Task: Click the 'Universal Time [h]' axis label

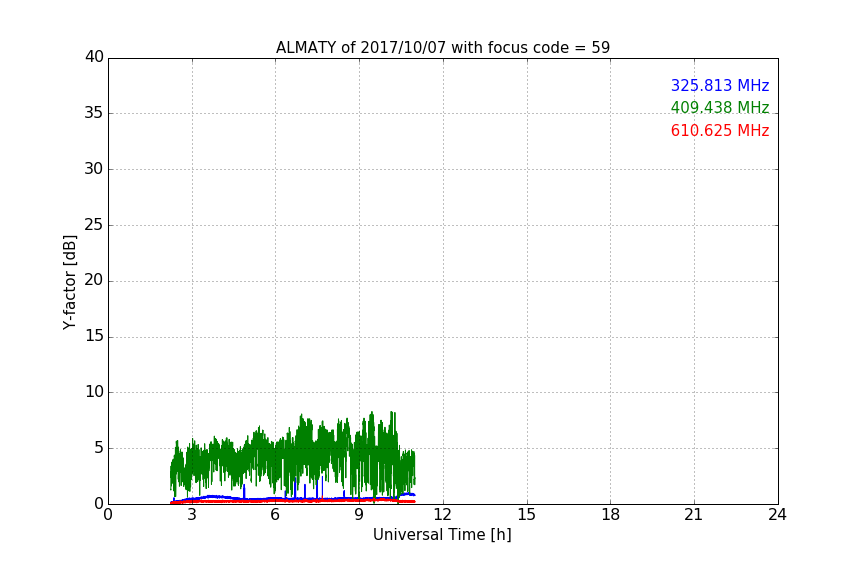Action: [442, 535]
